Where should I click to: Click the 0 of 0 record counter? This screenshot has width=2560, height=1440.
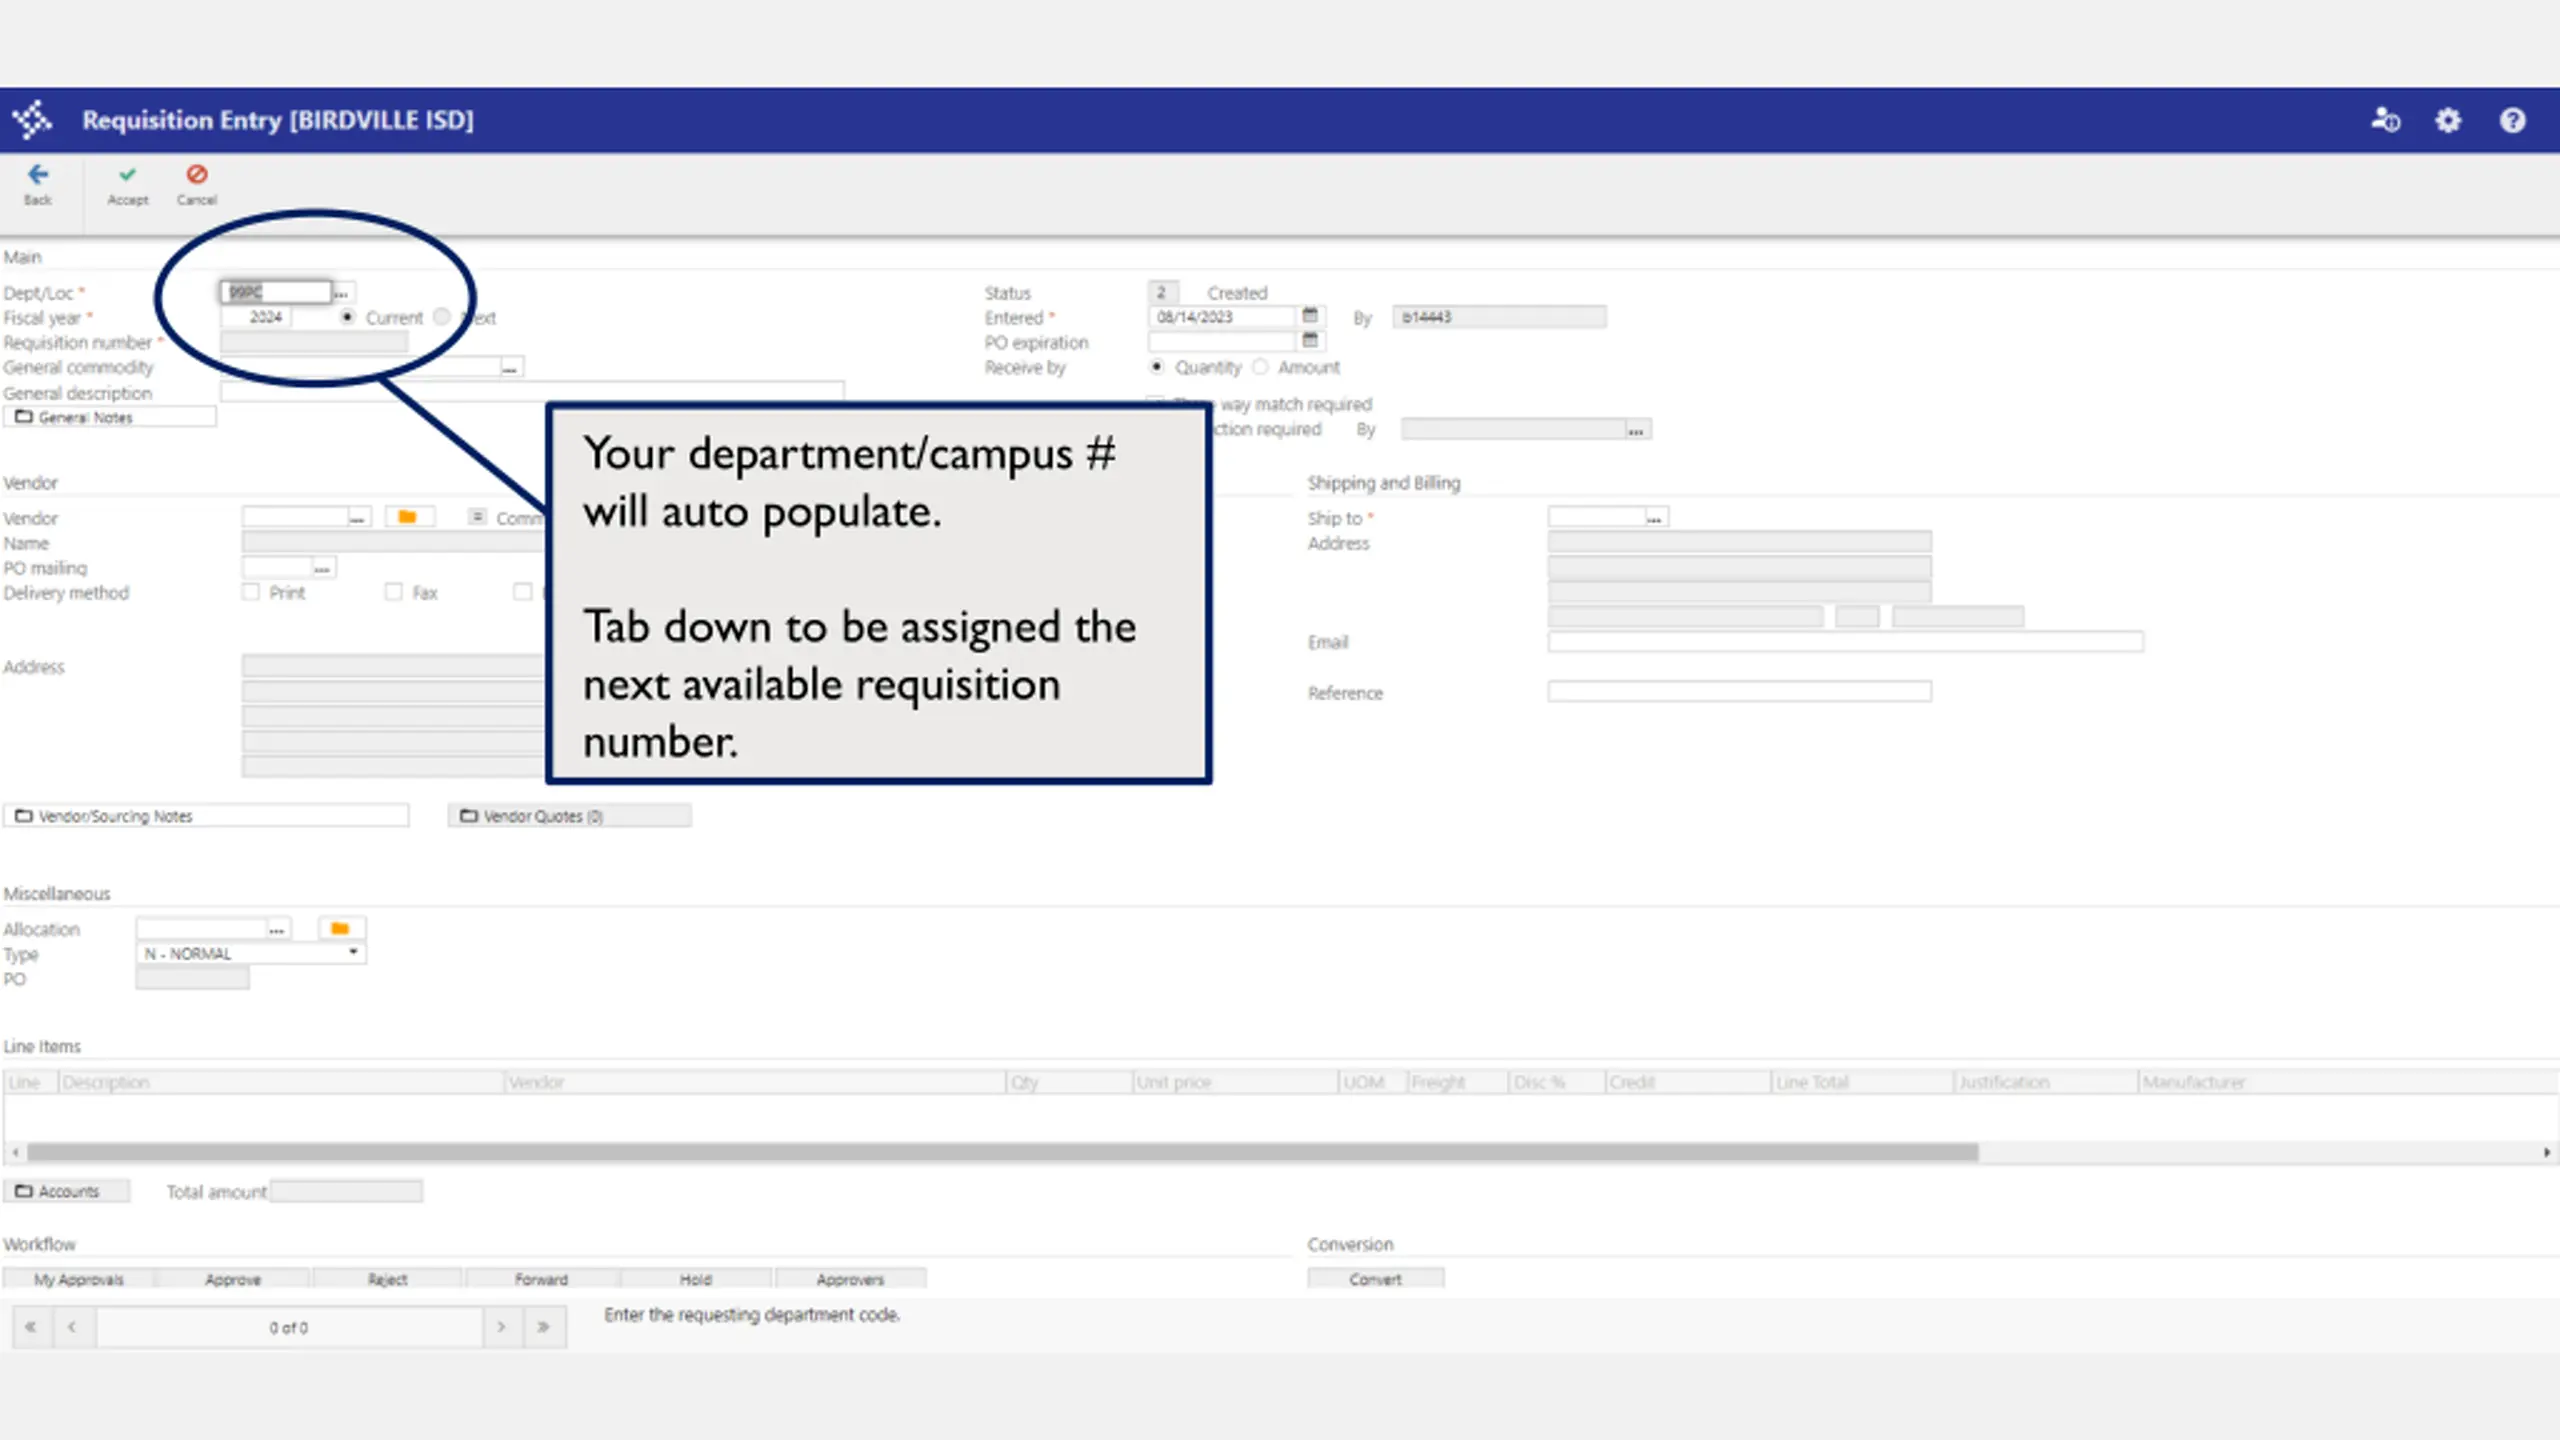pos(289,1328)
